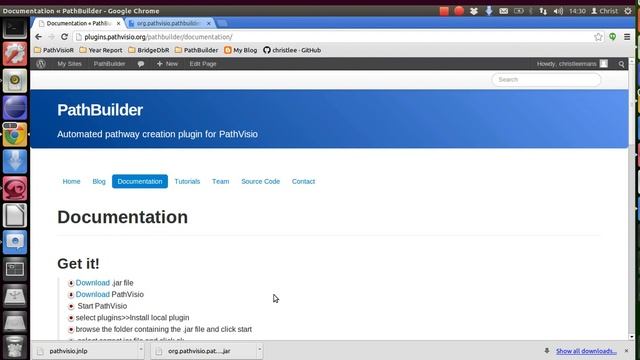This screenshot has width=640, height=360.
Task: Click the blank document icon in launcher
Action: click(15, 216)
